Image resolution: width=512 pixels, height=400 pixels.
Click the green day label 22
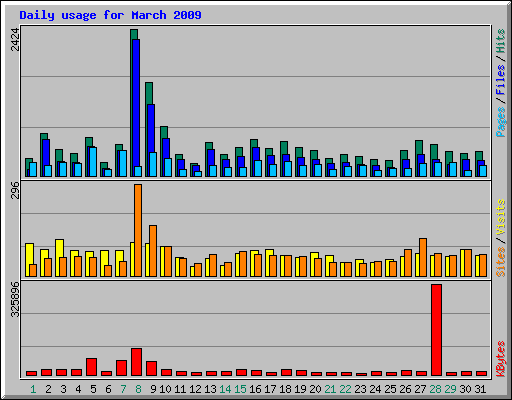click(345, 389)
